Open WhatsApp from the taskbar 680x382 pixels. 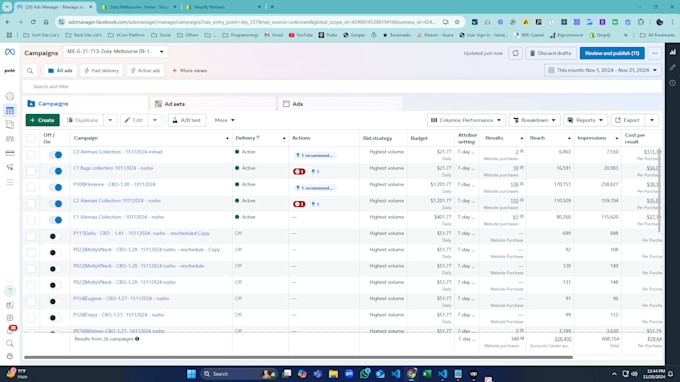point(365,373)
